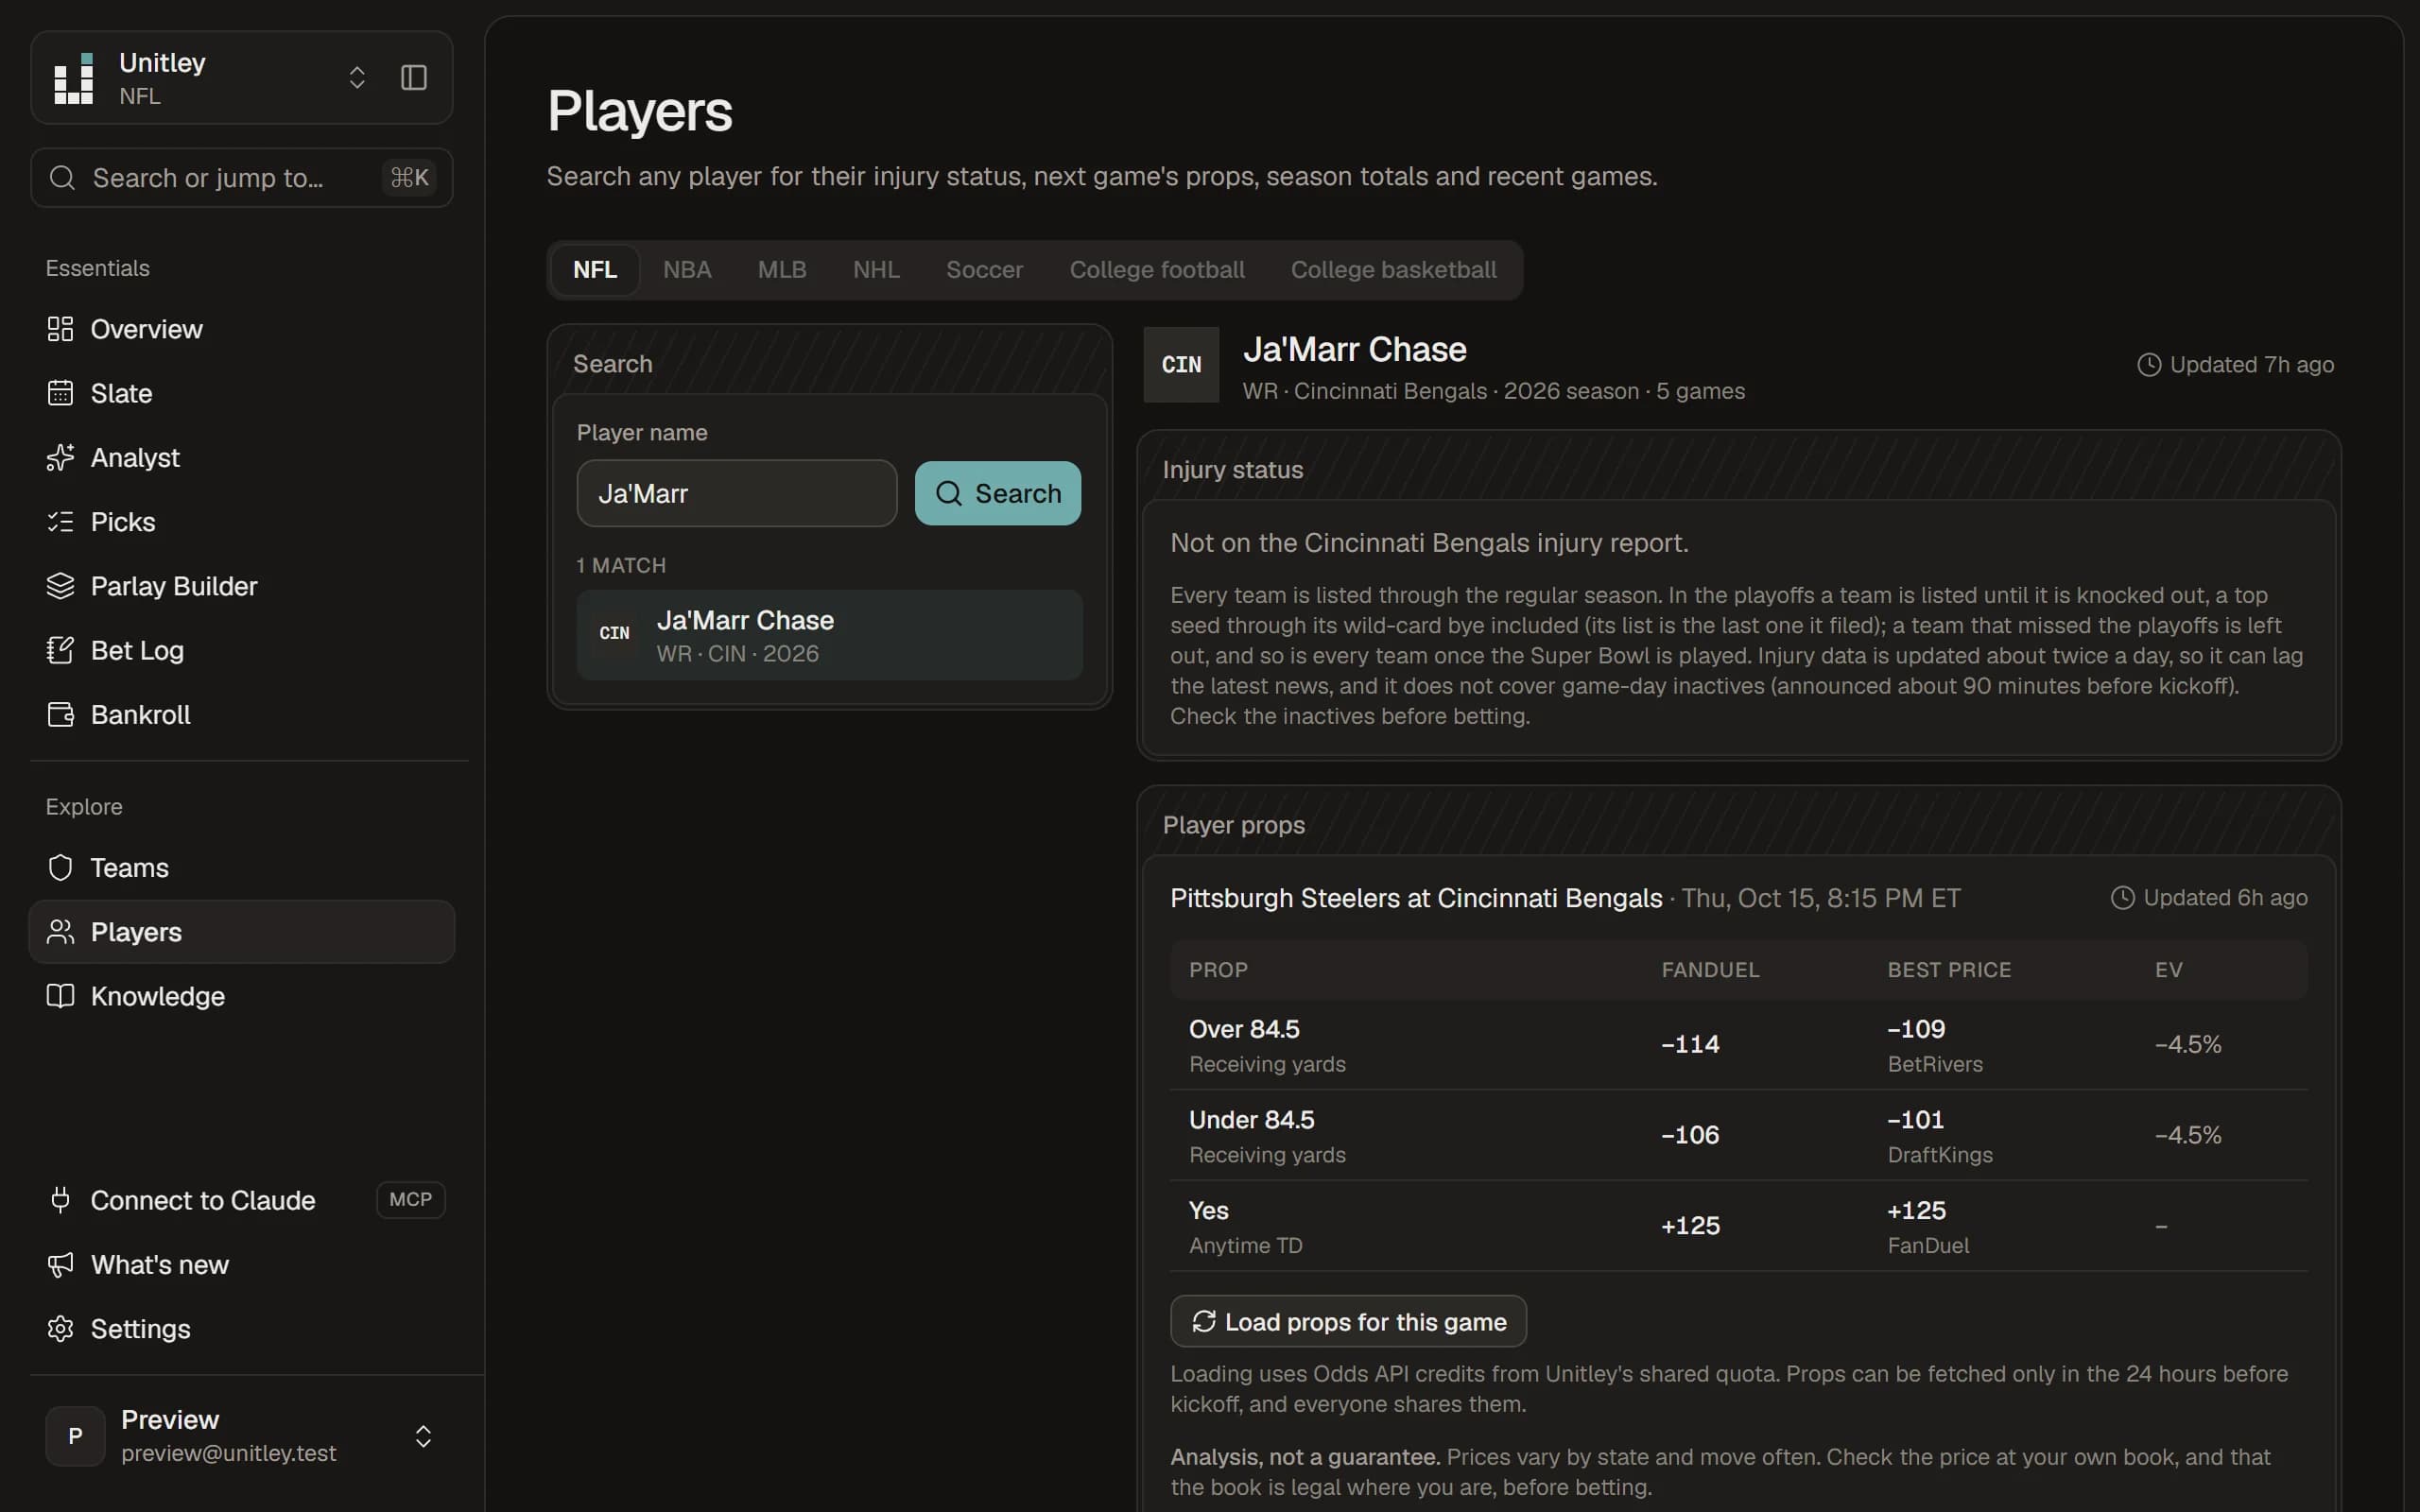Switch to the NBA tab
Viewport: 2420px width, 1512px height.
pos(687,270)
